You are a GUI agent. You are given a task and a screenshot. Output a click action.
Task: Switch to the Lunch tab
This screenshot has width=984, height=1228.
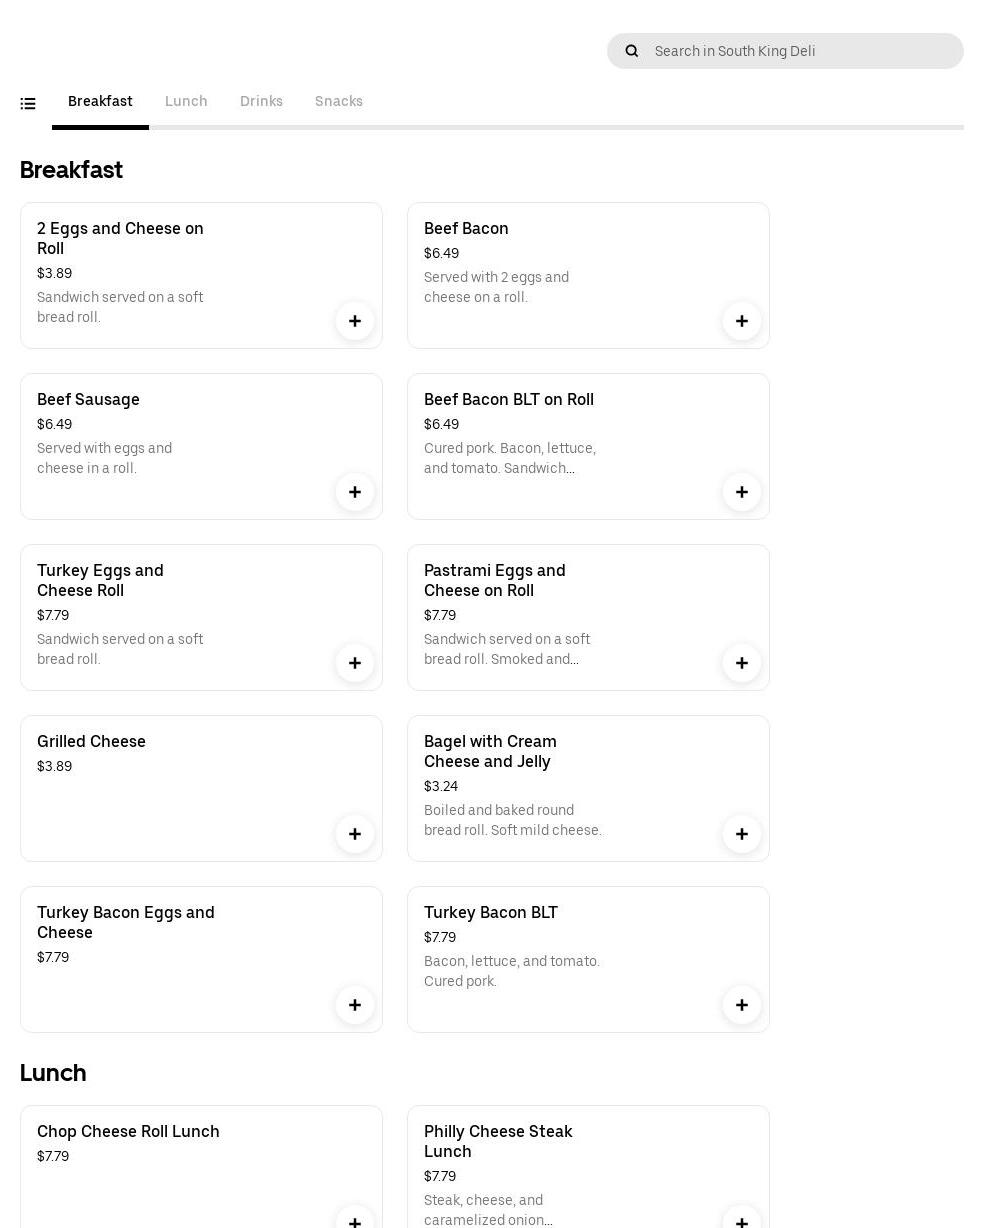pos(186,101)
